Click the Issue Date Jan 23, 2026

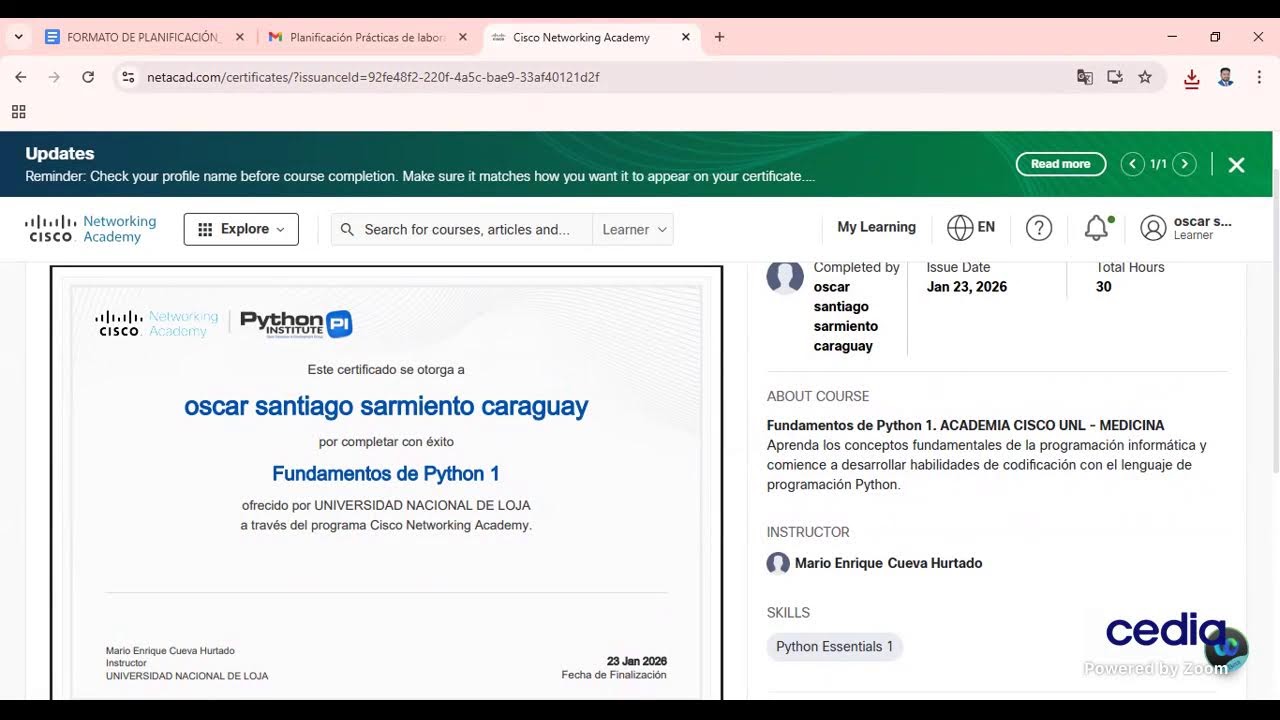coord(967,287)
